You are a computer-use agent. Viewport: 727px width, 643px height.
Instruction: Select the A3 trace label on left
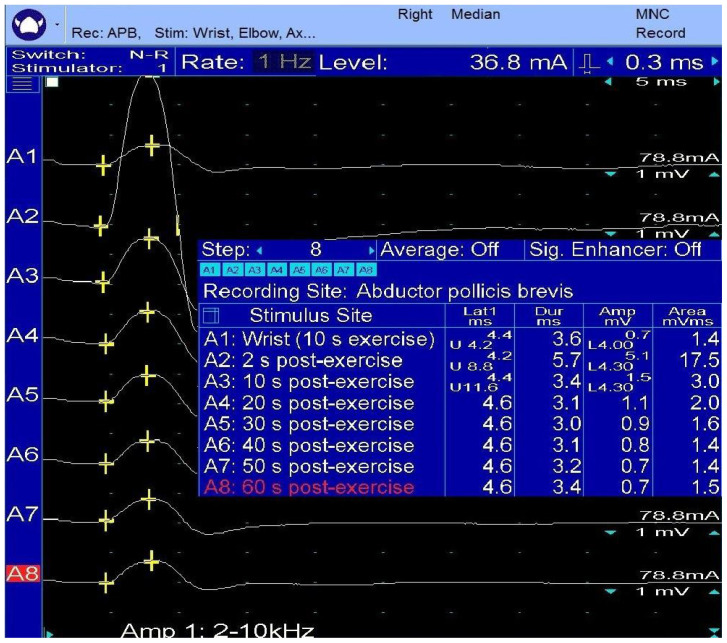click(x=22, y=276)
